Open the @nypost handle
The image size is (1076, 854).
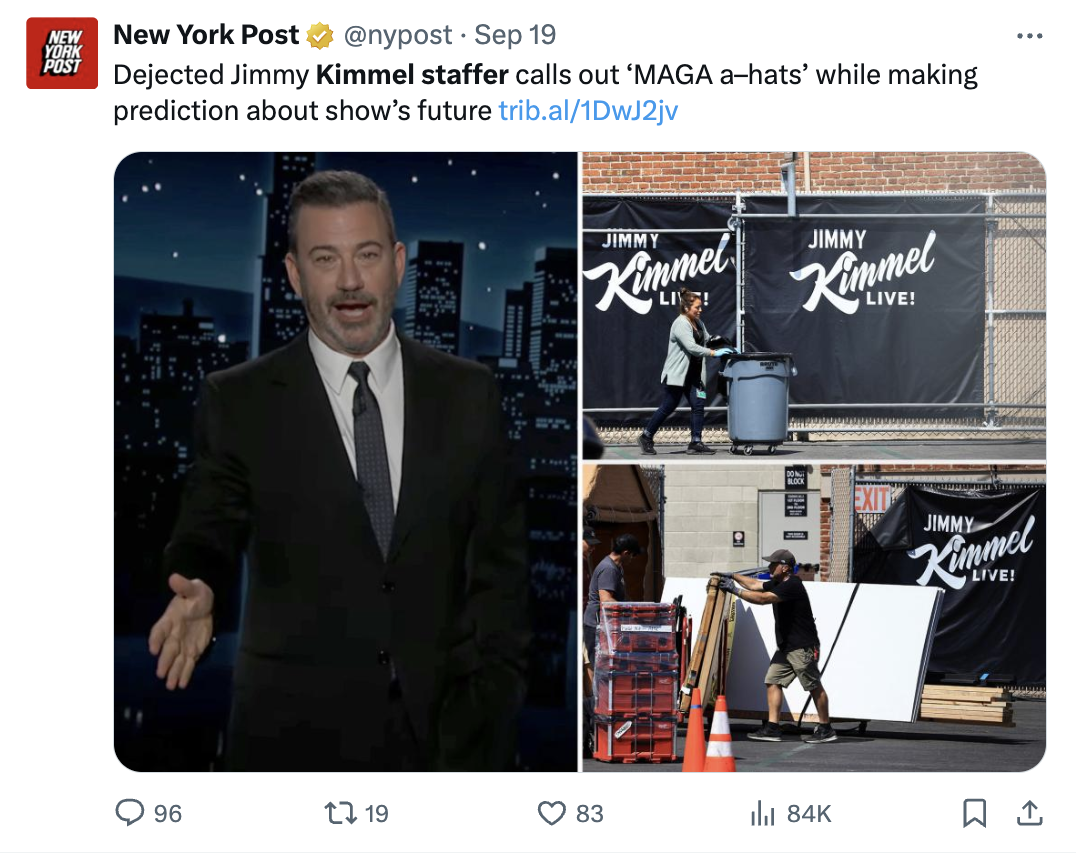tap(397, 35)
